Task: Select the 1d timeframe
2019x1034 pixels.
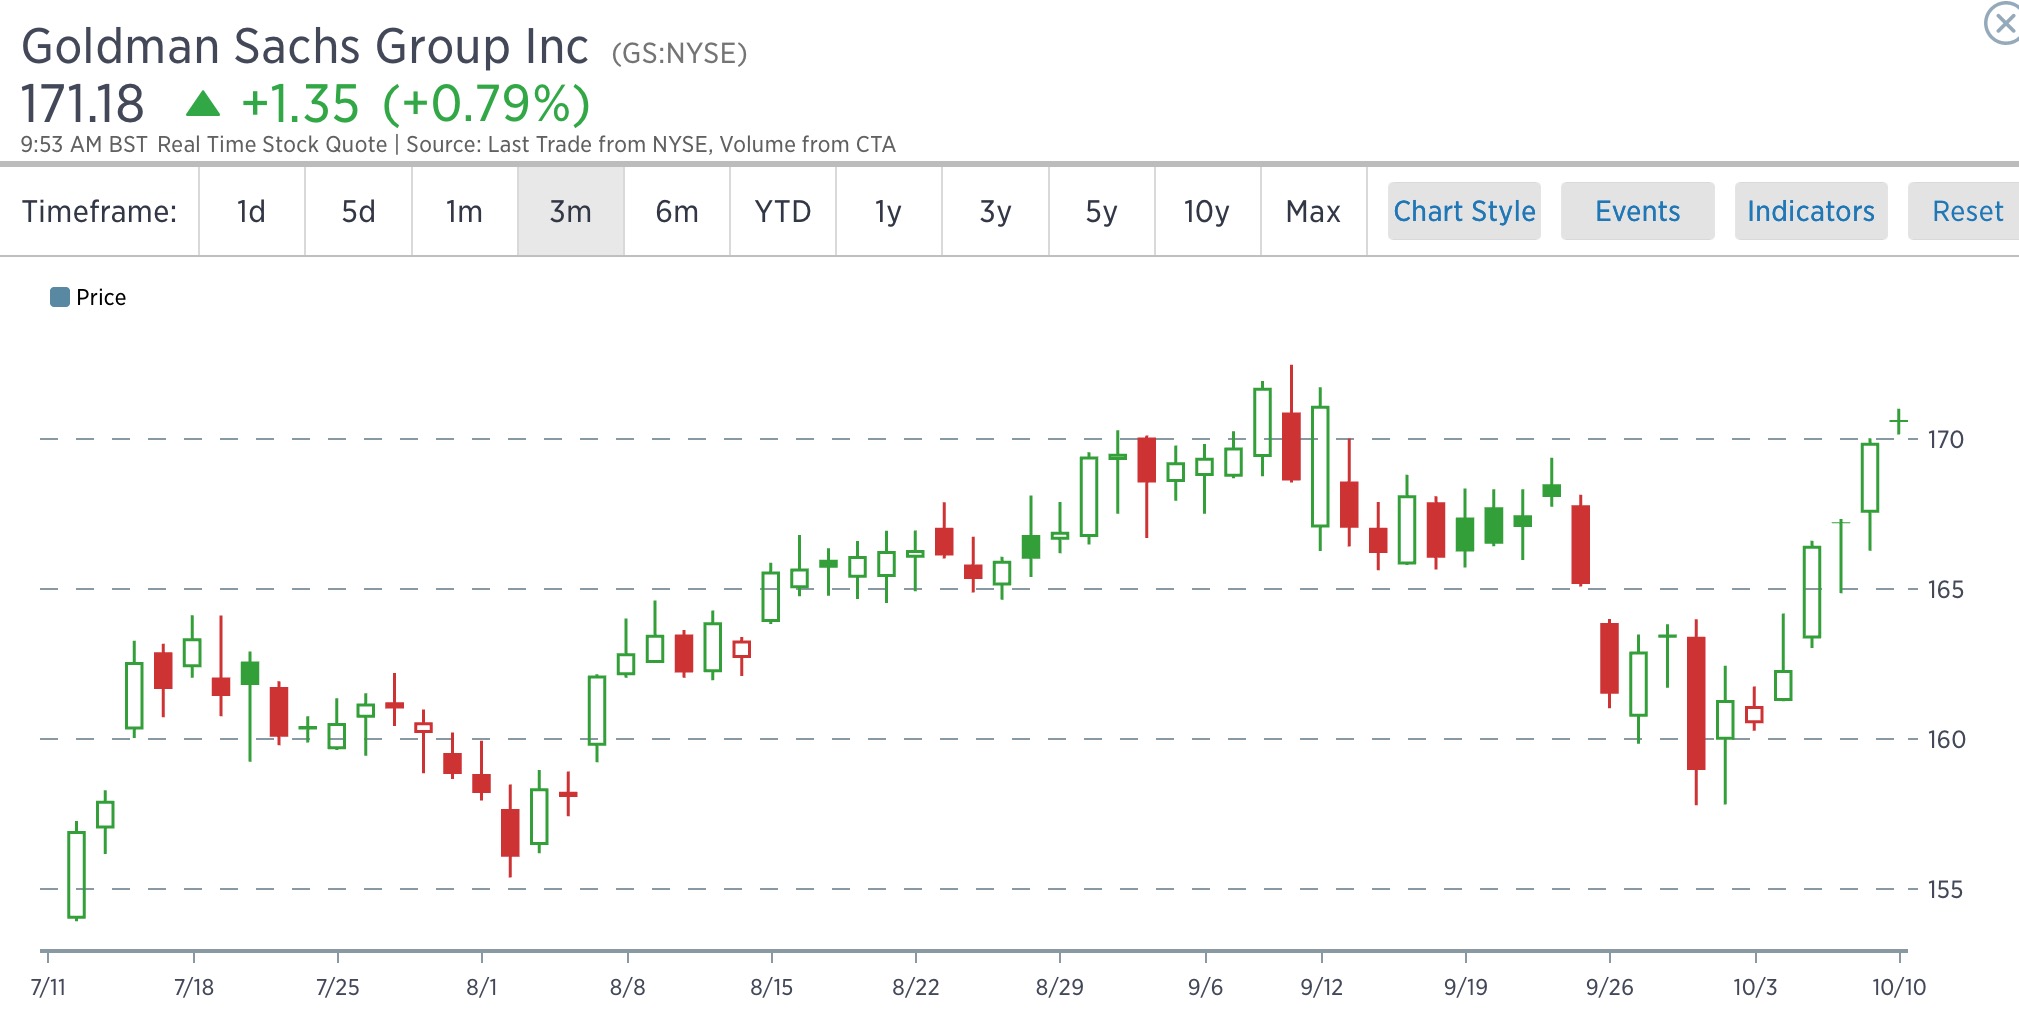Action: click(251, 211)
